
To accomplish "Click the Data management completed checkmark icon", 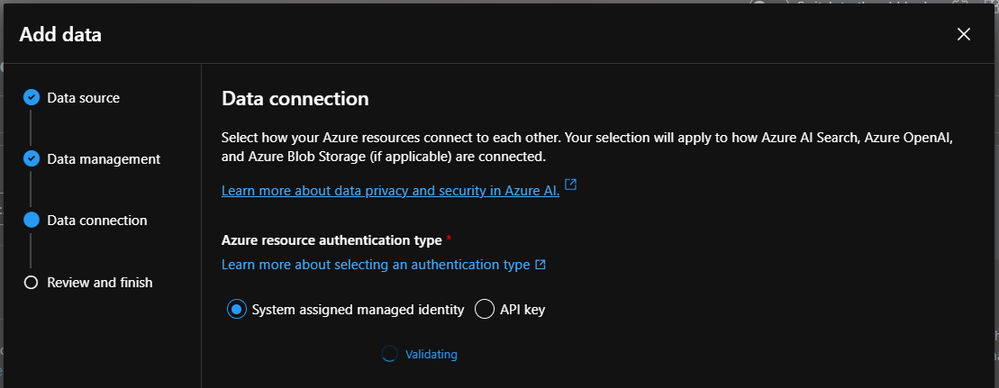I will click(31, 159).
